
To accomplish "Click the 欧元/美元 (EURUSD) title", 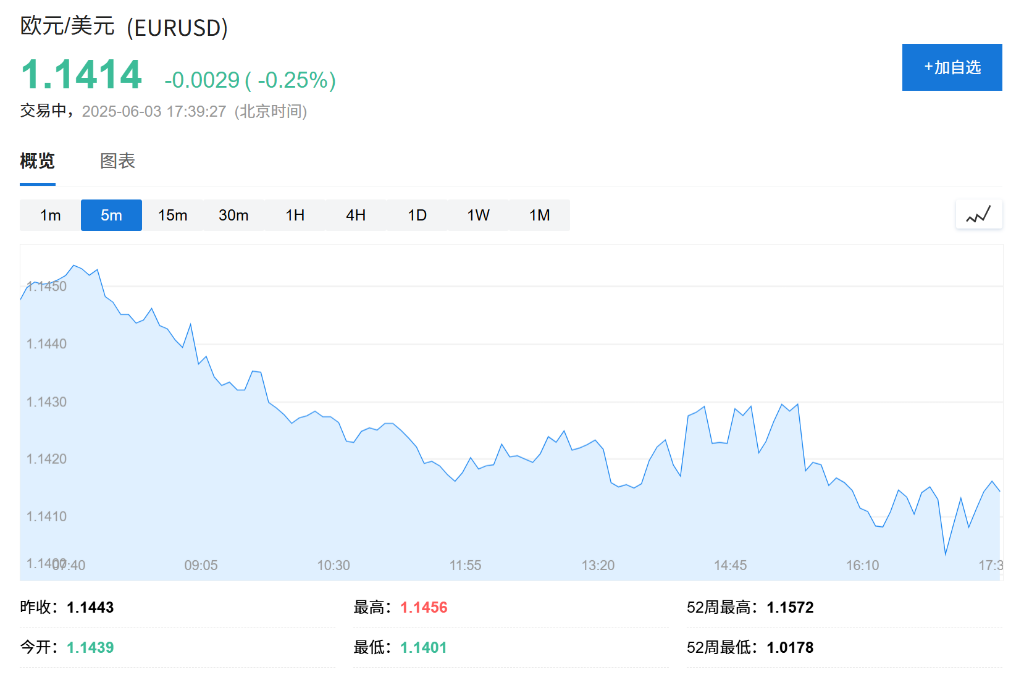I will (x=124, y=28).
